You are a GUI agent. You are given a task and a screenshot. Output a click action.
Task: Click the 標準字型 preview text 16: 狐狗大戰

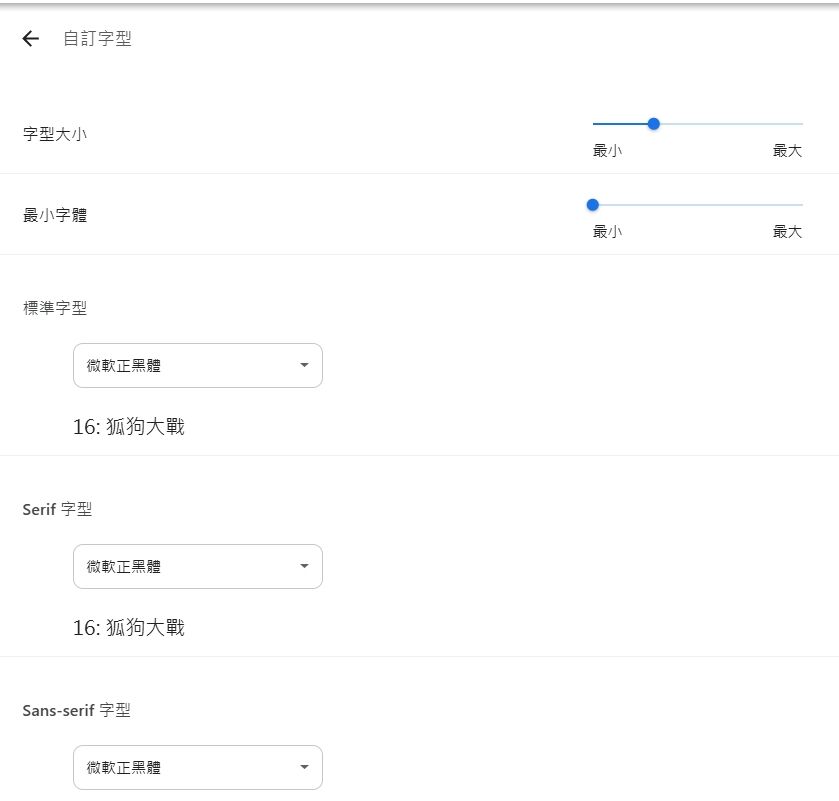click(x=129, y=427)
